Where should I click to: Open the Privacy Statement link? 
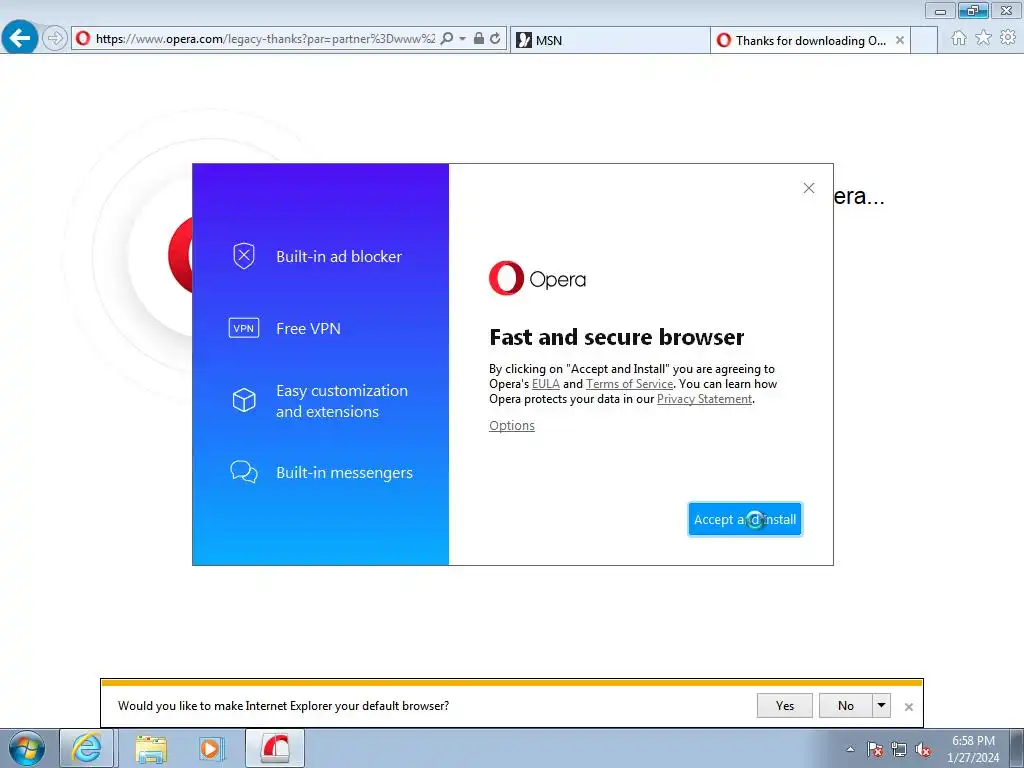pyautogui.click(x=704, y=399)
